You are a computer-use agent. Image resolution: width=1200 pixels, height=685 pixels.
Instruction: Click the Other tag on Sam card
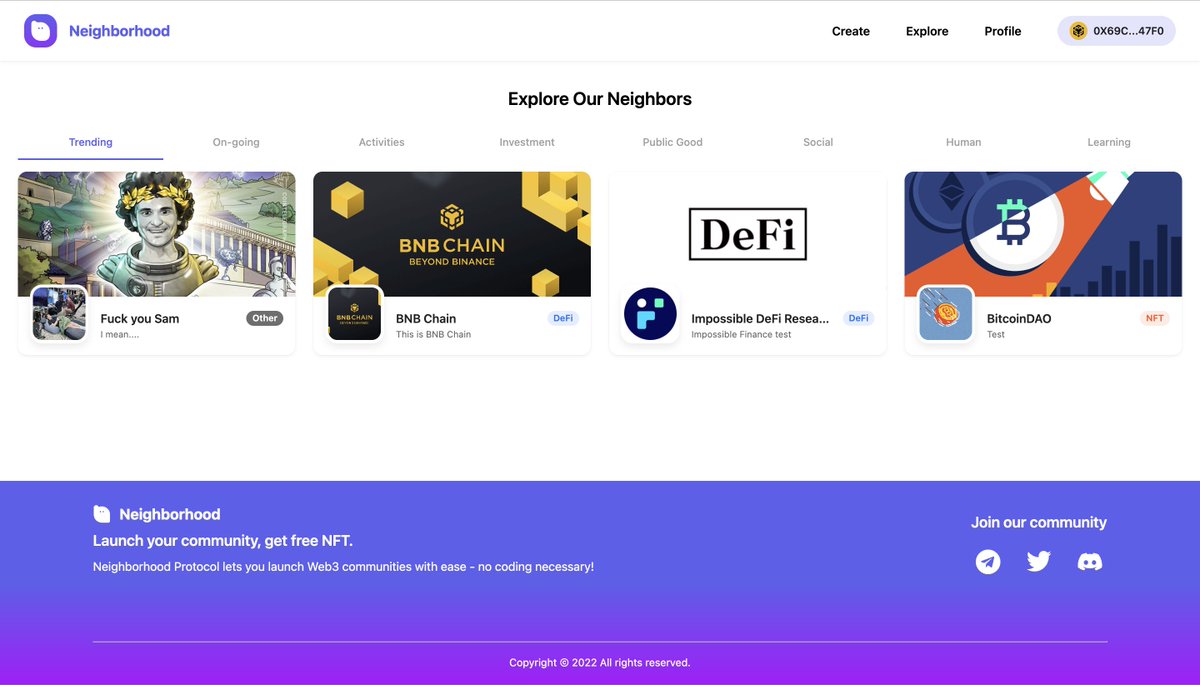point(265,318)
